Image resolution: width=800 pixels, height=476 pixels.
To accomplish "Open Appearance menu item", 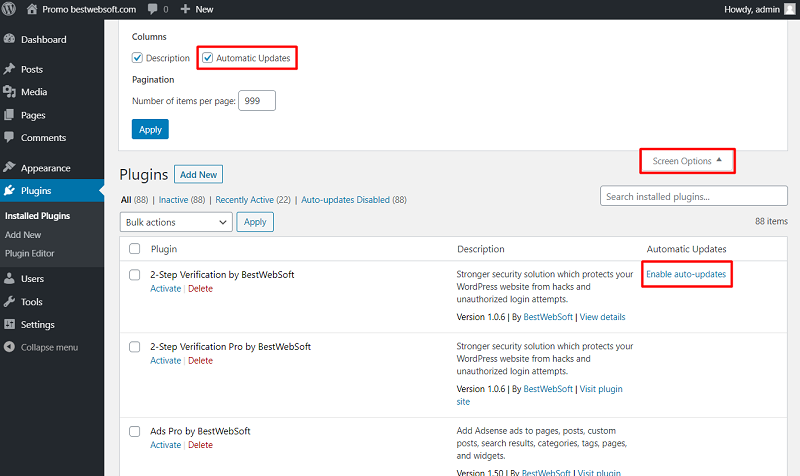I will [45, 168].
